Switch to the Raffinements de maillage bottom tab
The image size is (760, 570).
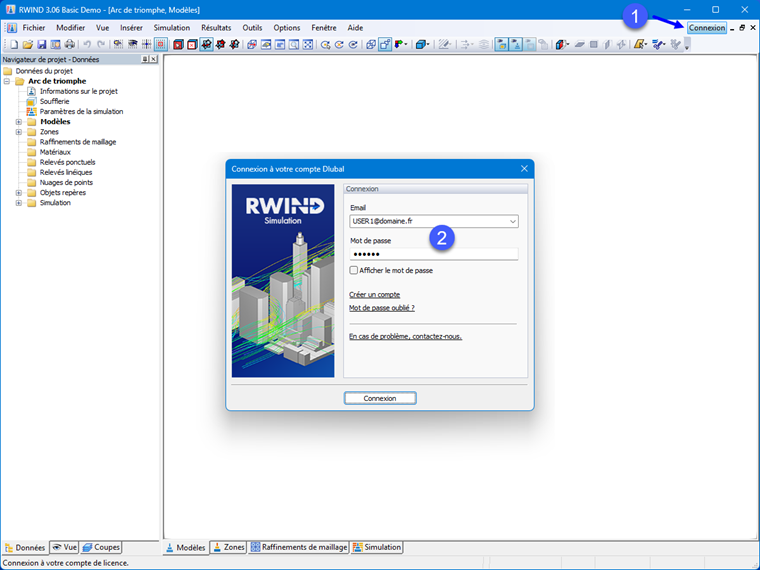tap(299, 547)
